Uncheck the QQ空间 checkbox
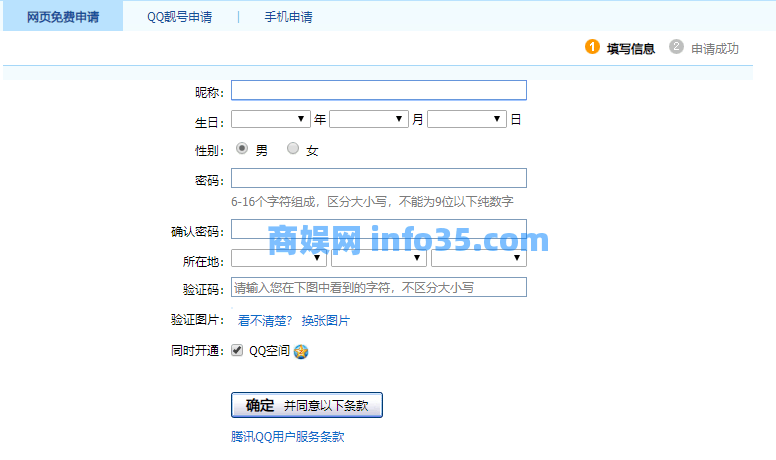Screen dimensions: 776x460 237,350
